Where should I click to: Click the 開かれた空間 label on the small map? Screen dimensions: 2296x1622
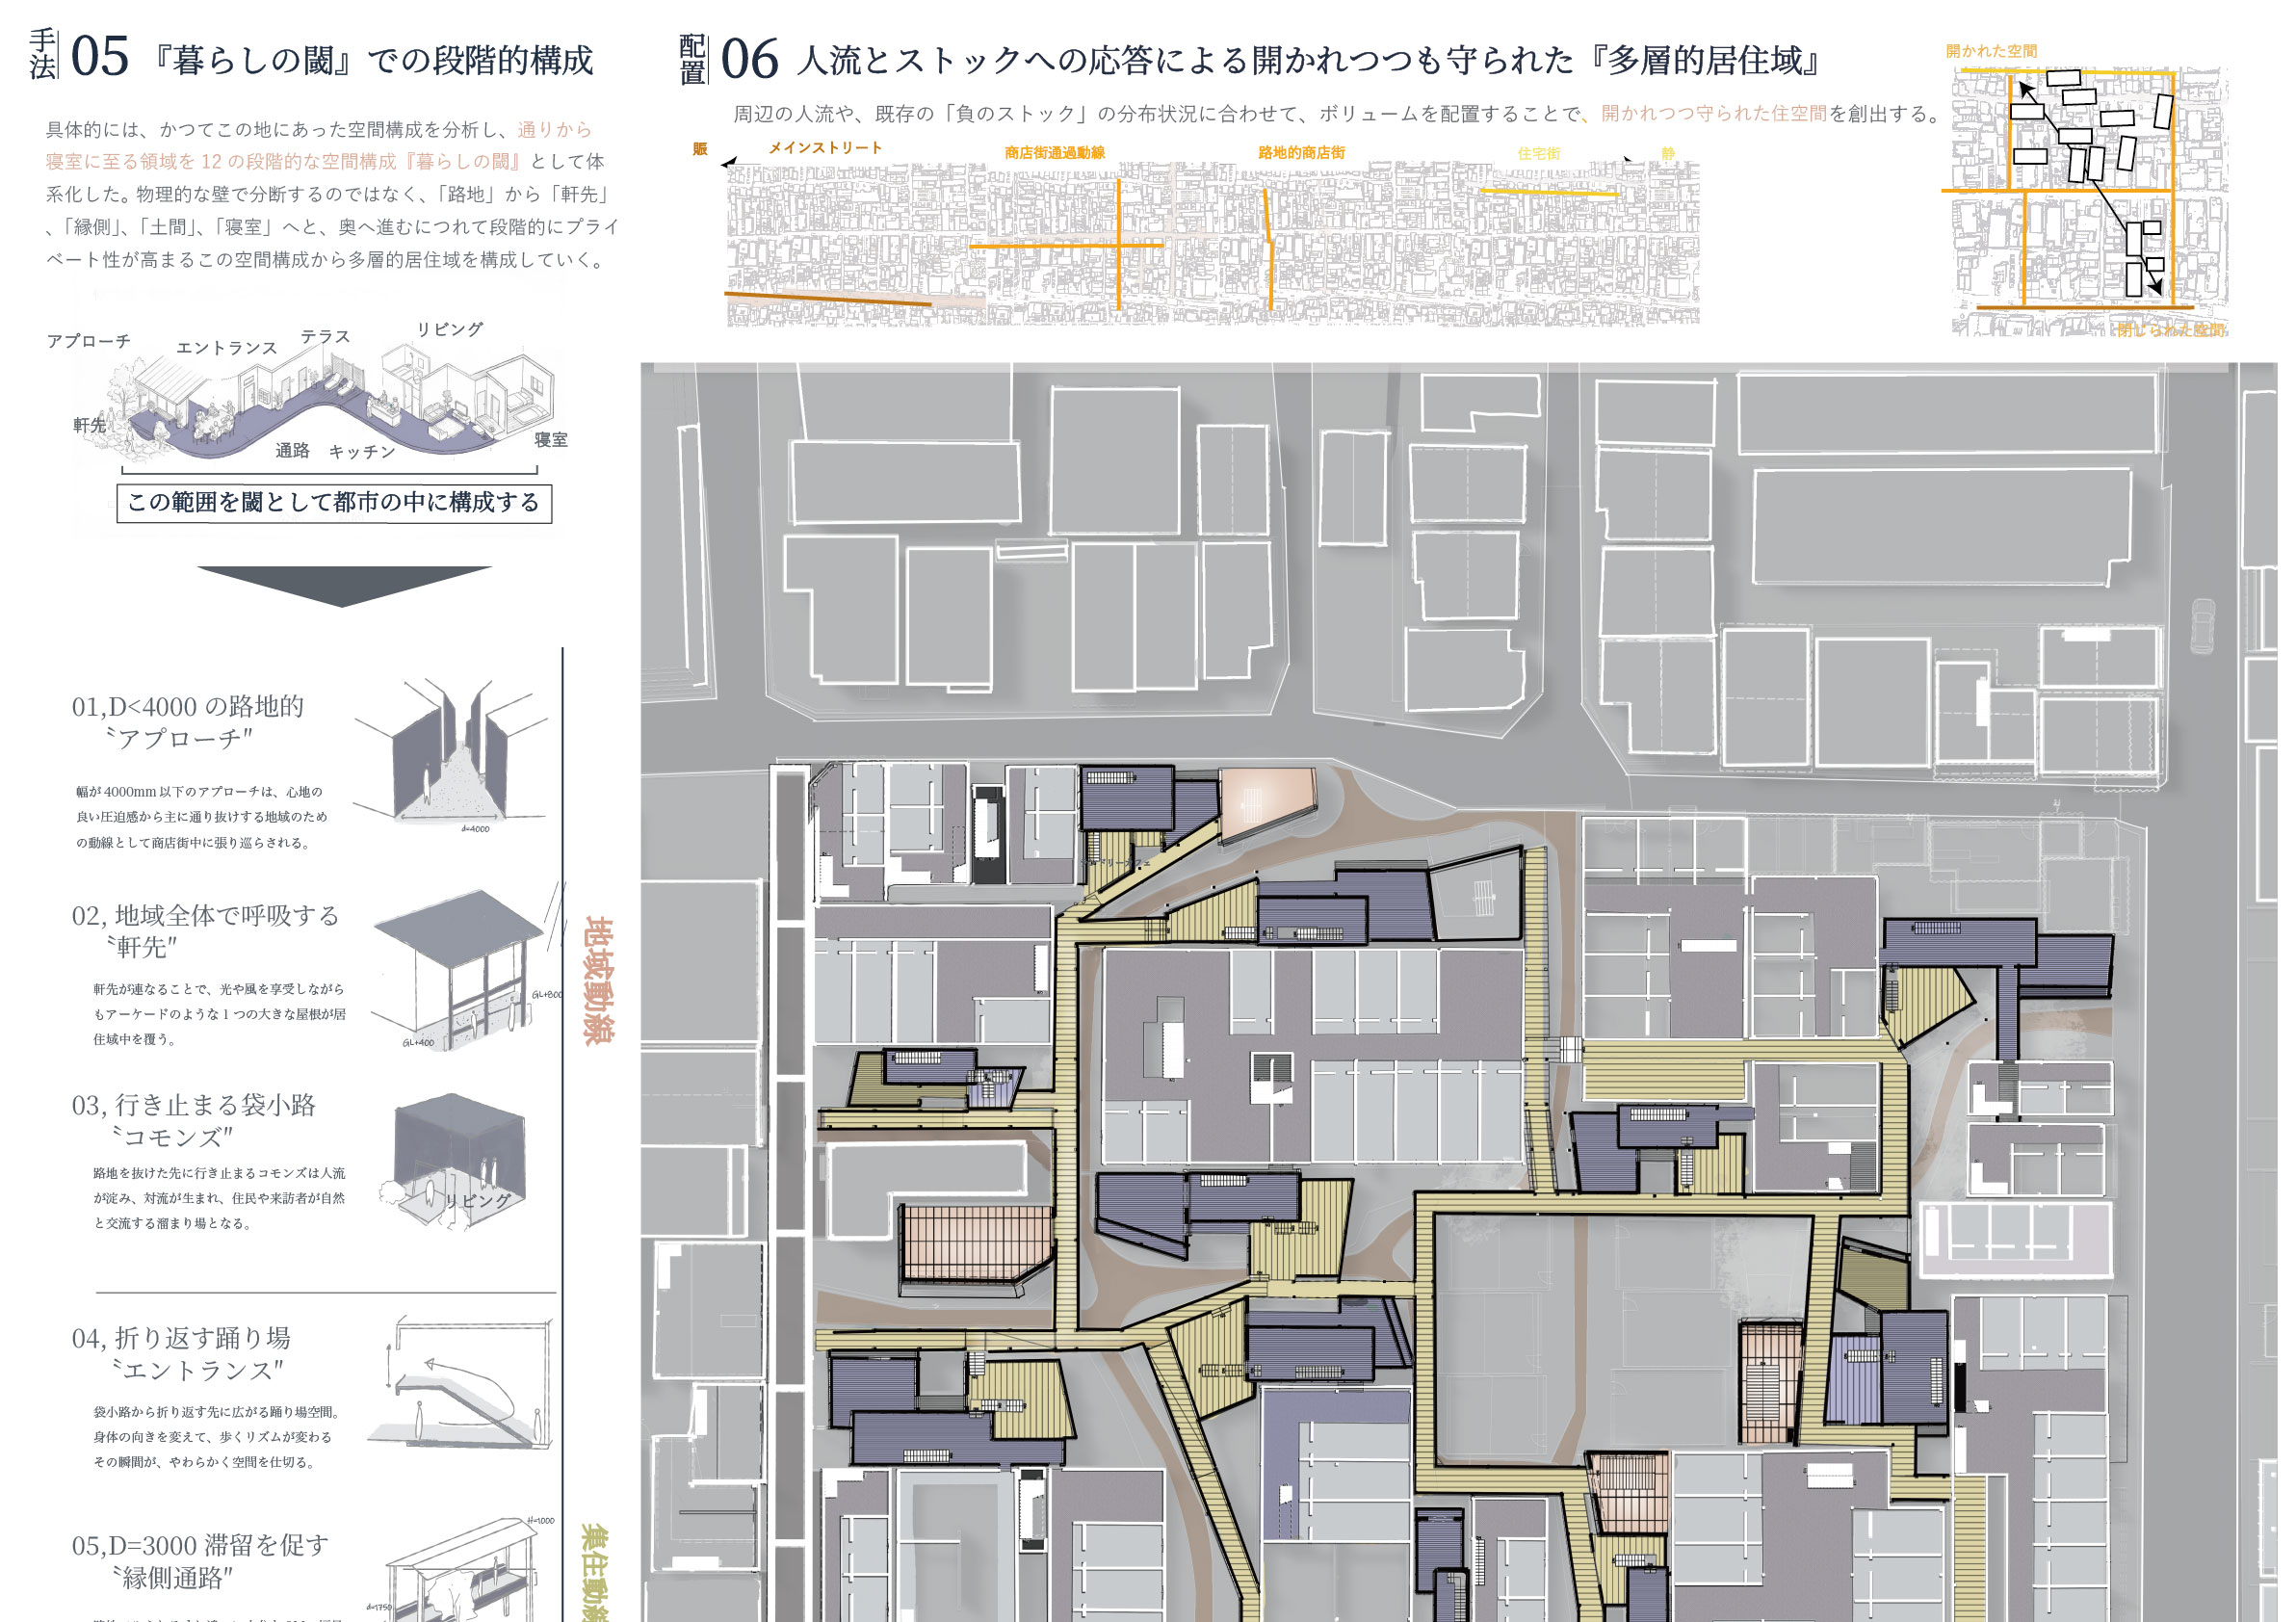1990,51
